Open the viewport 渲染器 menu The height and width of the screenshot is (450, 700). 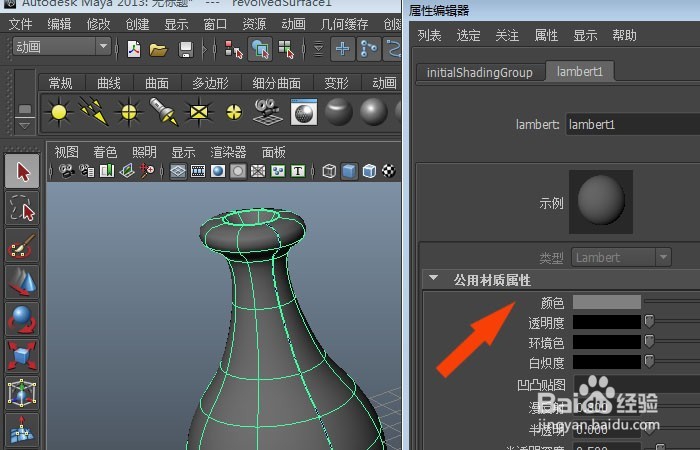pyautogui.click(x=228, y=152)
